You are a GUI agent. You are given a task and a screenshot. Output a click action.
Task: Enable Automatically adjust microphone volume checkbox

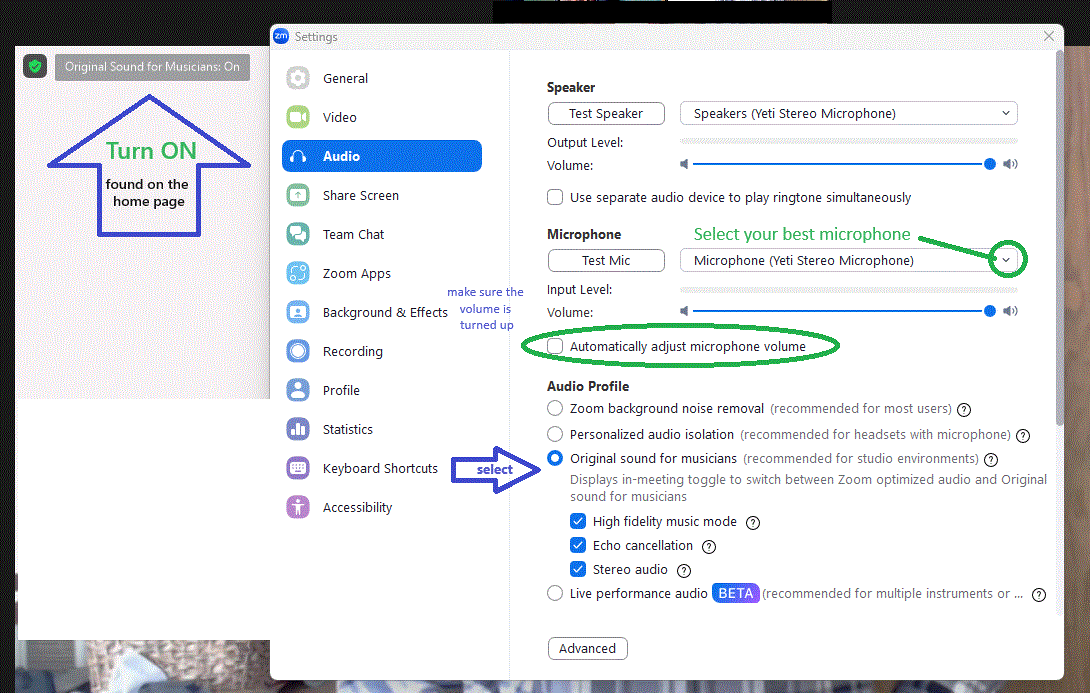(555, 347)
